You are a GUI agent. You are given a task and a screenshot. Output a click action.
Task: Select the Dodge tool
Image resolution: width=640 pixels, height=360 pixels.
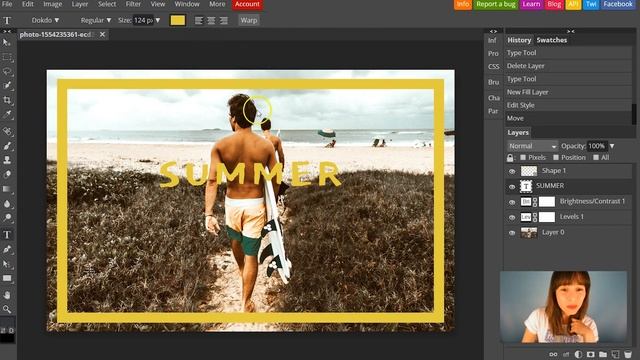click(x=7, y=218)
